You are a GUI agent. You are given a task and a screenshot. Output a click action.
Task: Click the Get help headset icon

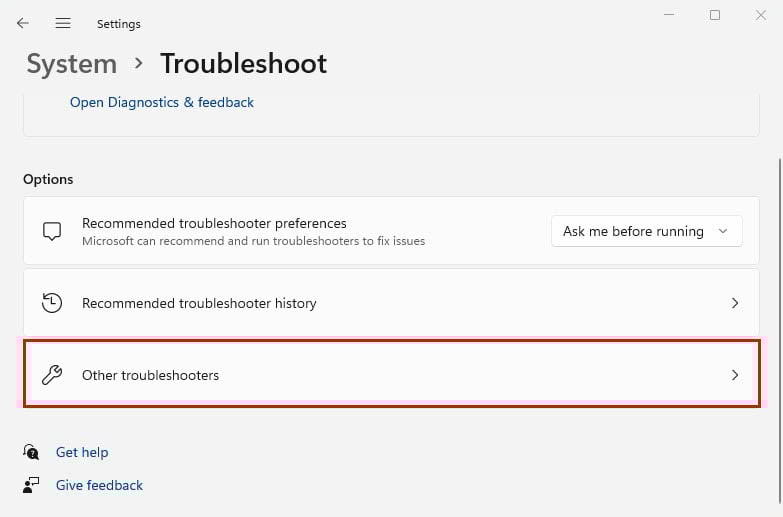point(31,452)
